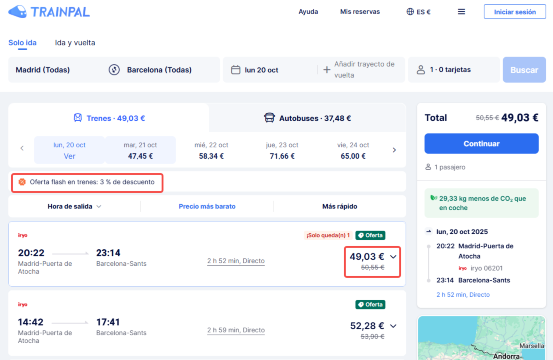Click the green leaf CO₂ icon
553x360 pixels.
(x=433, y=198)
